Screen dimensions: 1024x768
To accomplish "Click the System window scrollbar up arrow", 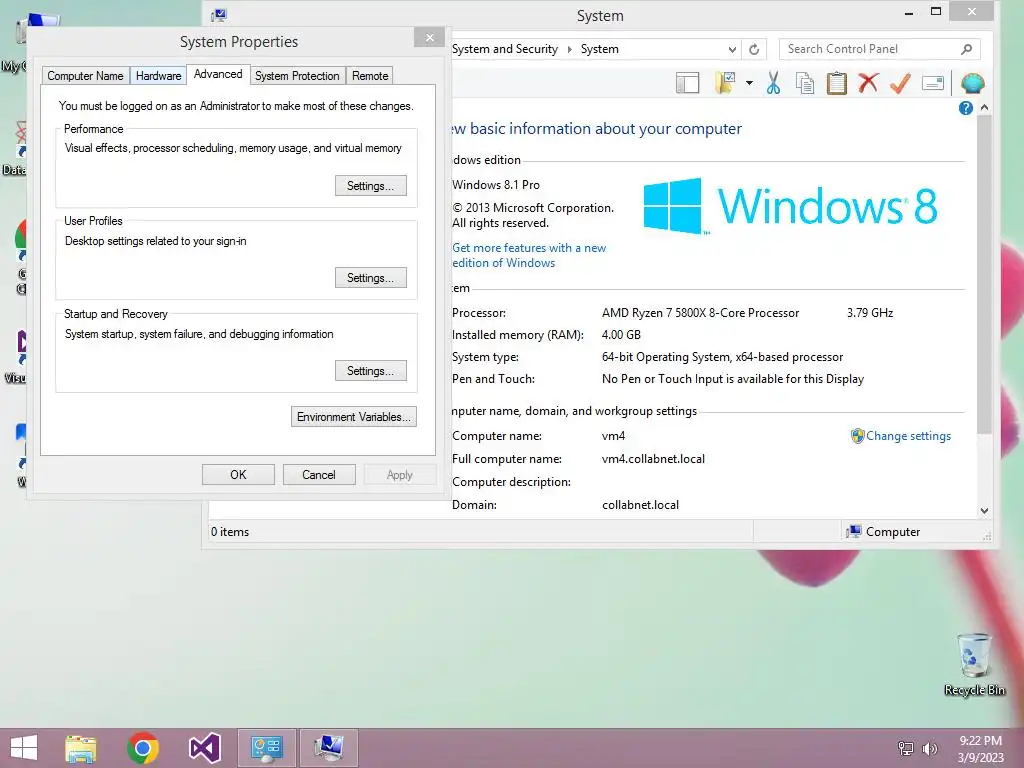I will coord(984,107).
